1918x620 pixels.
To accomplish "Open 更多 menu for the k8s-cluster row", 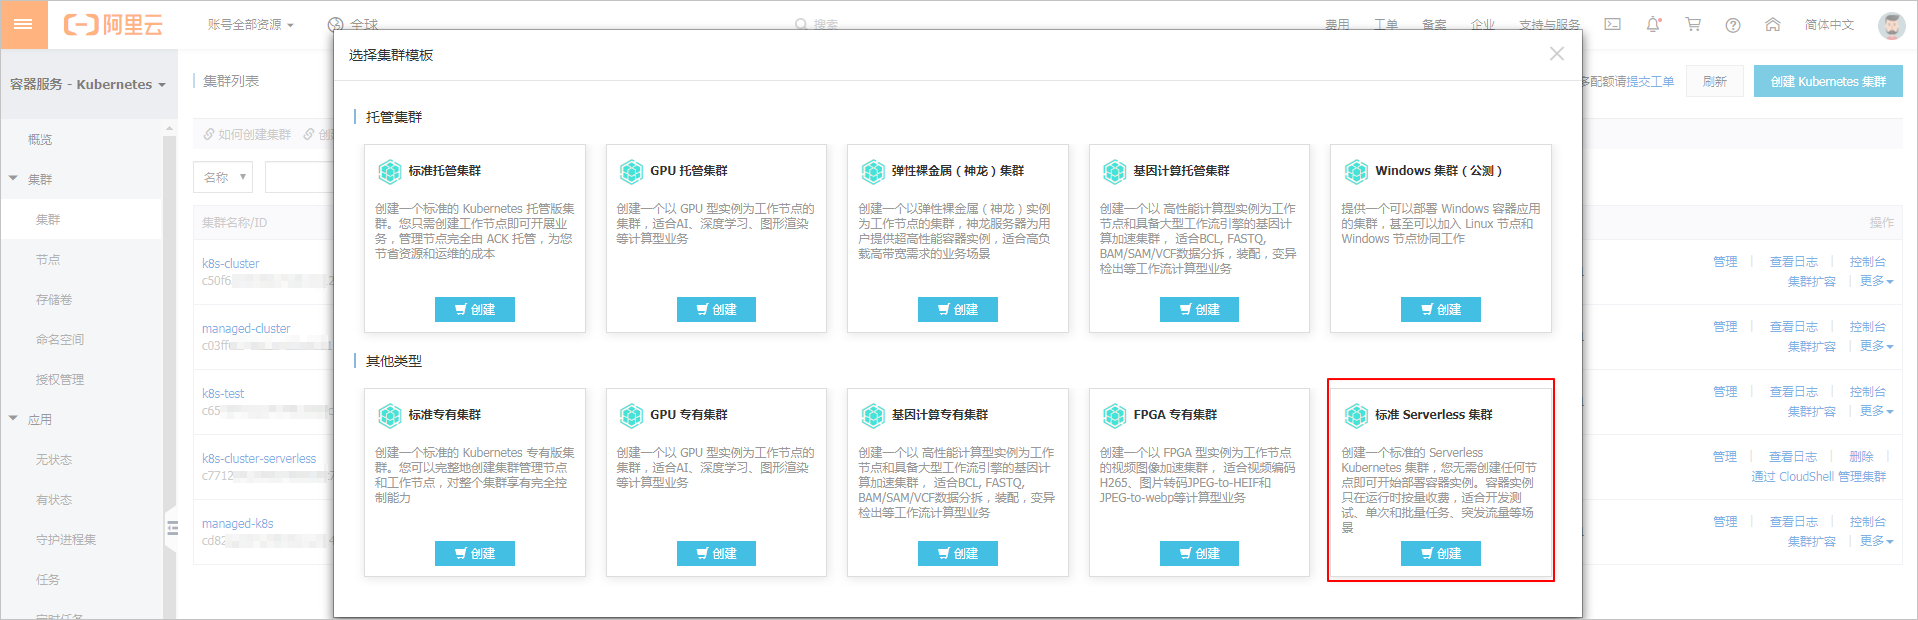I will pos(1876,281).
